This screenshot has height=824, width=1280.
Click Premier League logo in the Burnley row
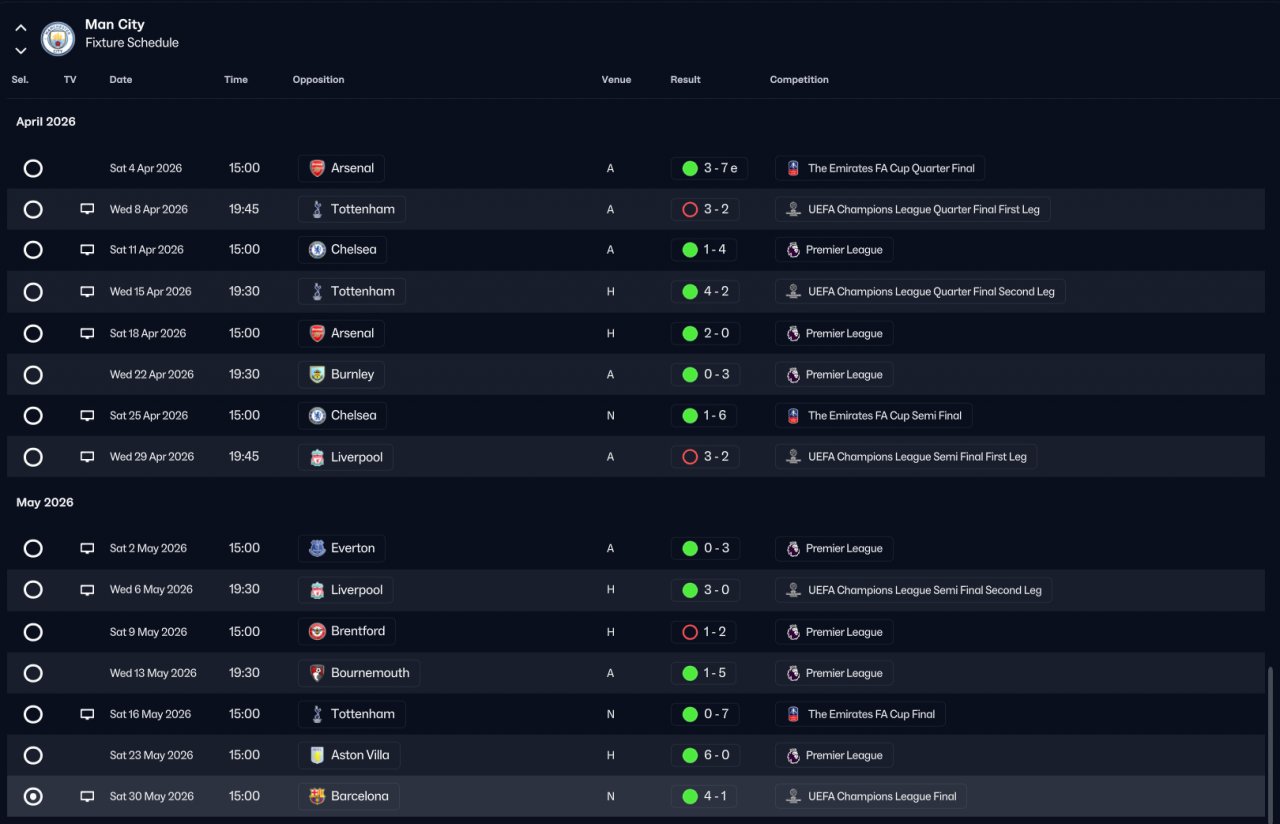click(793, 374)
